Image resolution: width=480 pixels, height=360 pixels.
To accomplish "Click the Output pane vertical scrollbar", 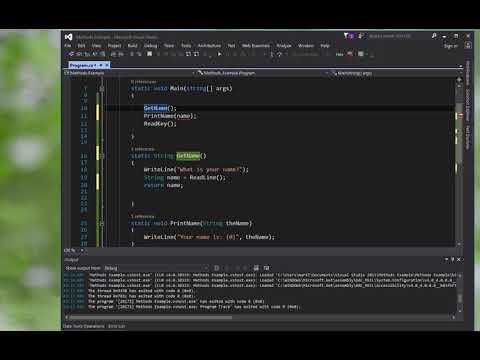I will (460, 293).
